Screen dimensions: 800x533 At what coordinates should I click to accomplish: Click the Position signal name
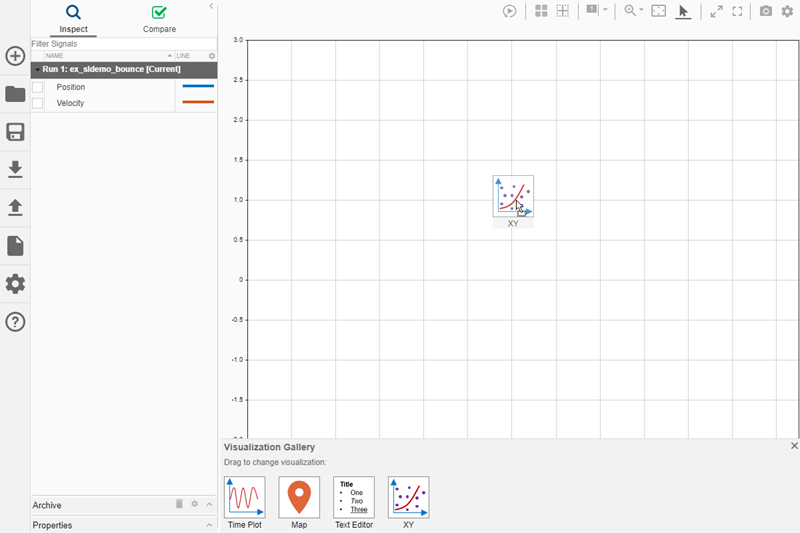point(71,87)
